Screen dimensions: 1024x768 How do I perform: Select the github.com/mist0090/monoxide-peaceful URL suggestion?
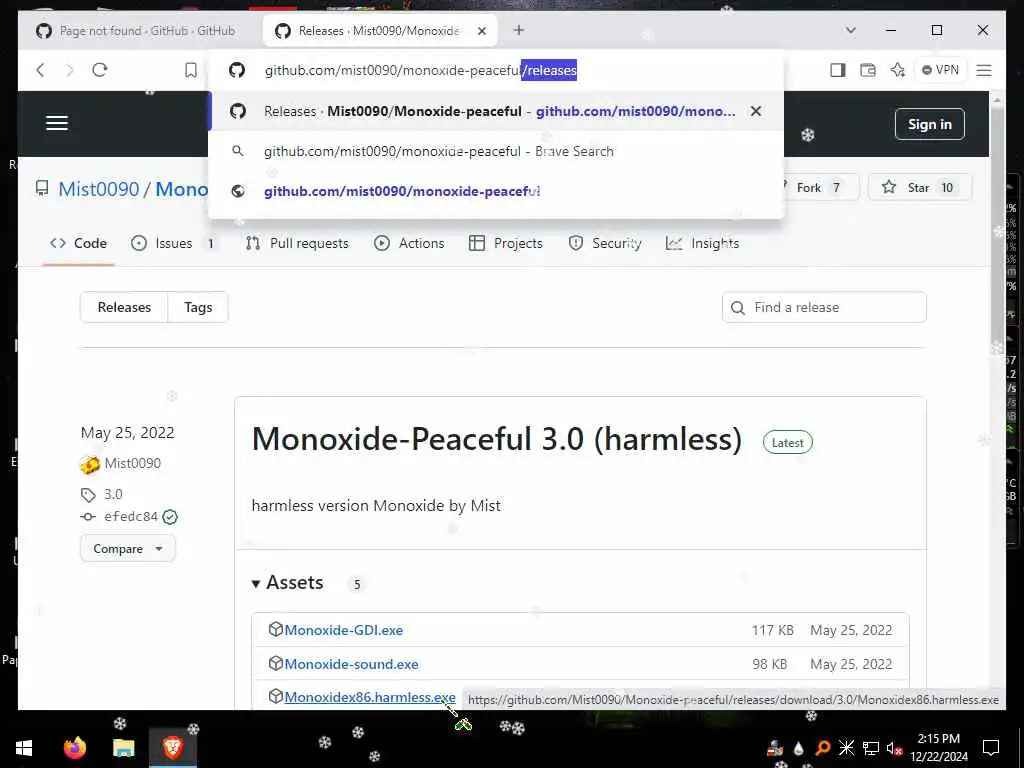coord(496,191)
